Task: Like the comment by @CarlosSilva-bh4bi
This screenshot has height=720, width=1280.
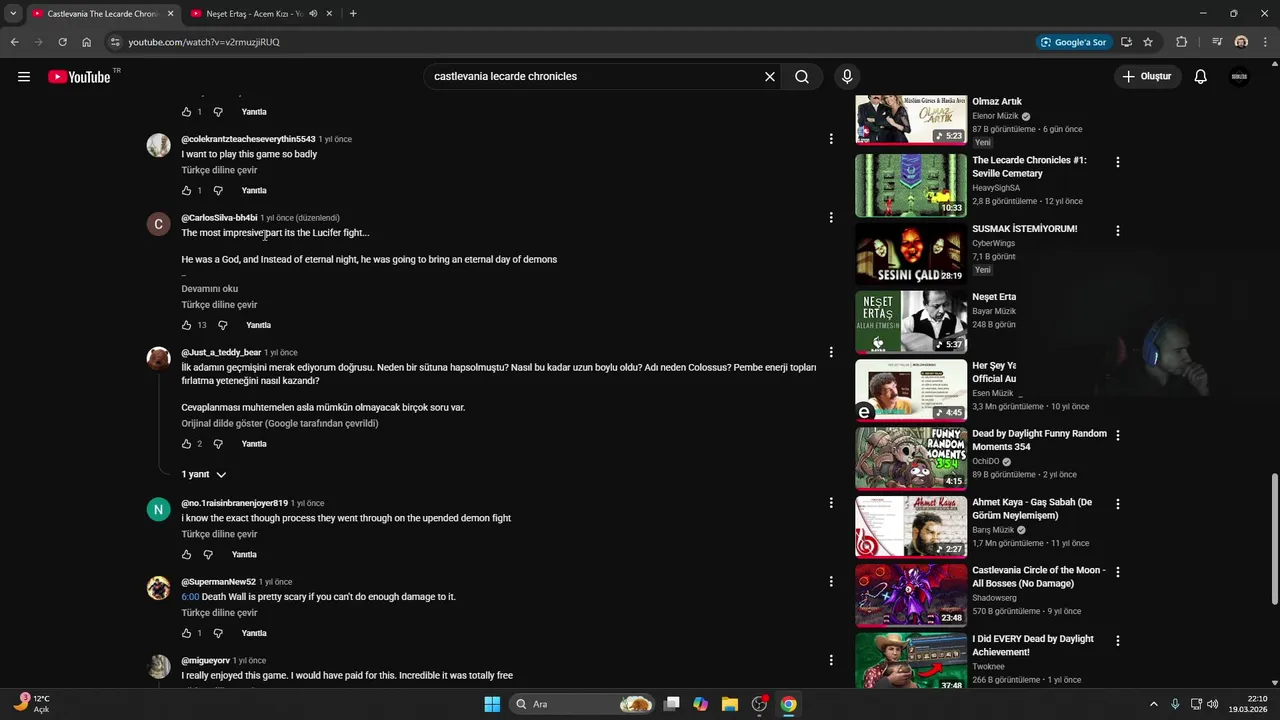Action: (x=186, y=325)
